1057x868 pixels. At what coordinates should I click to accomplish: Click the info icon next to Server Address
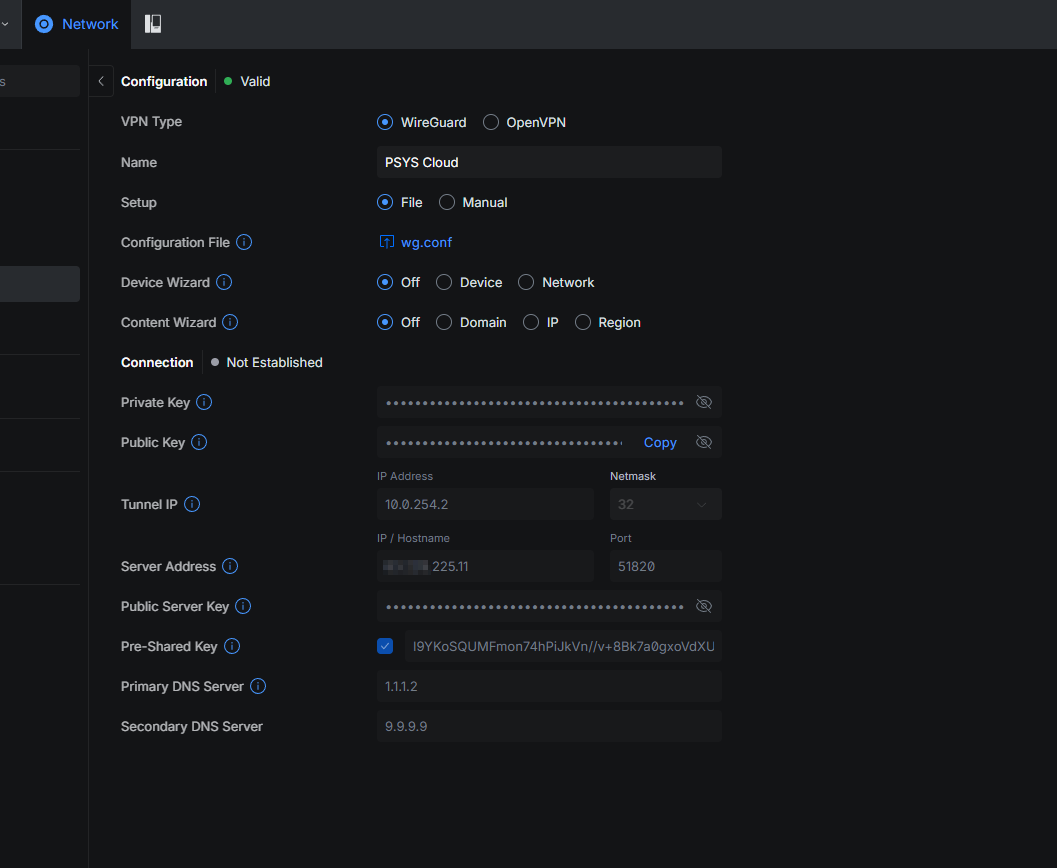(x=230, y=566)
